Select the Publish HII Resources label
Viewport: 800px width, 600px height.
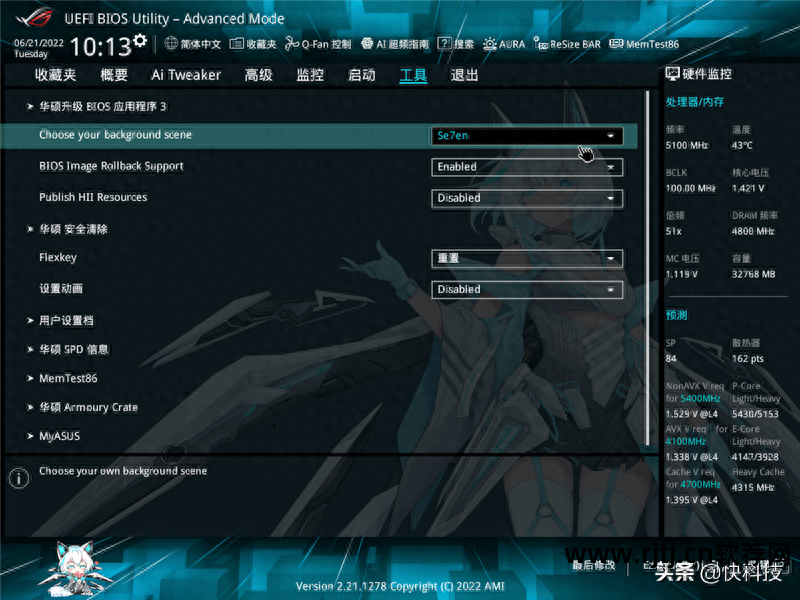tap(93, 197)
